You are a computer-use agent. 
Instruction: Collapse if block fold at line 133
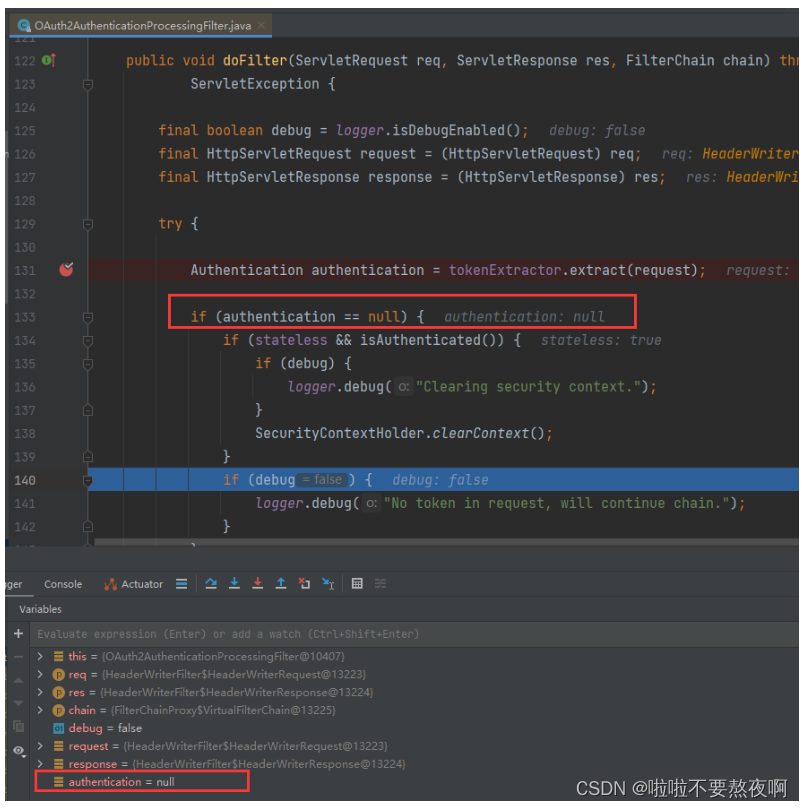88,317
